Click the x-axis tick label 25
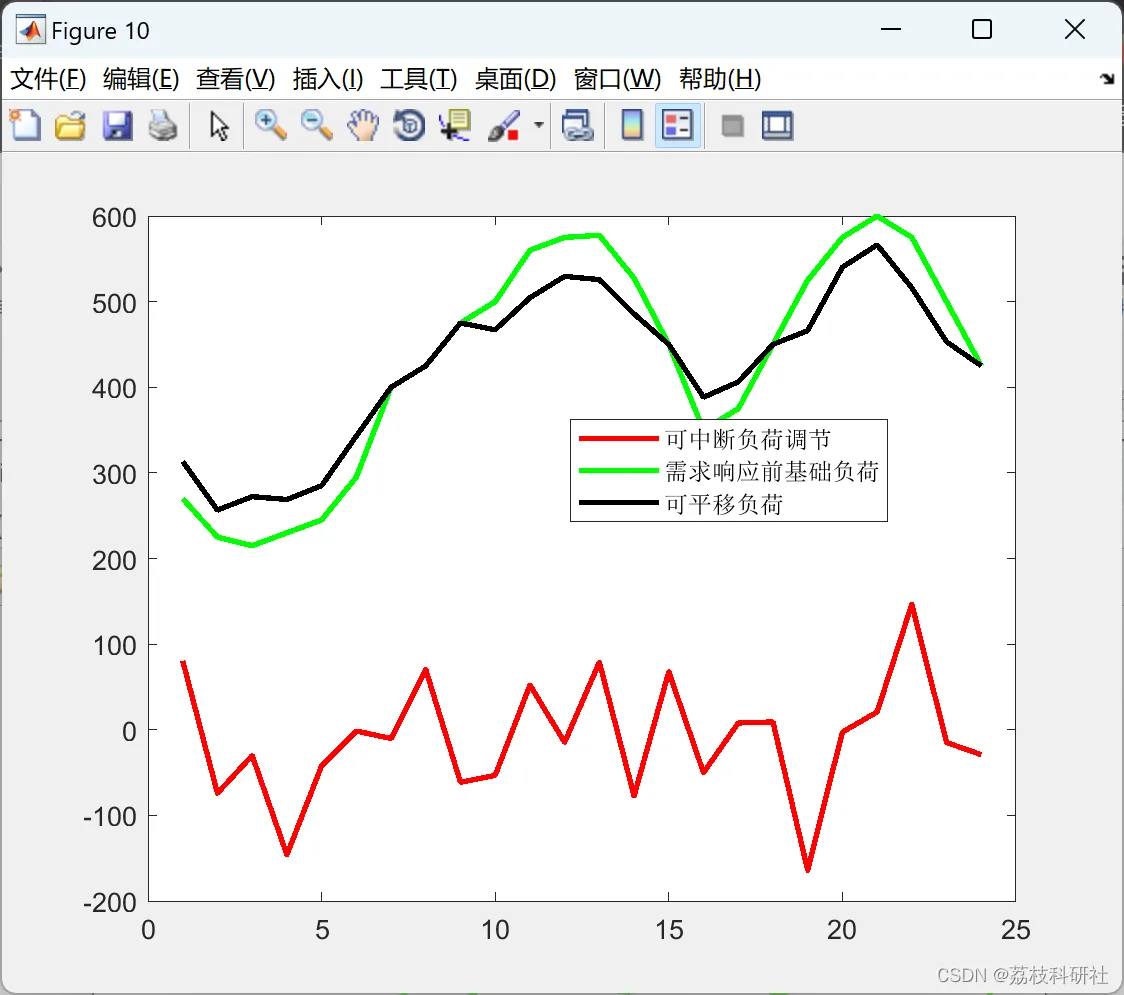1124x995 pixels. 1016,930
